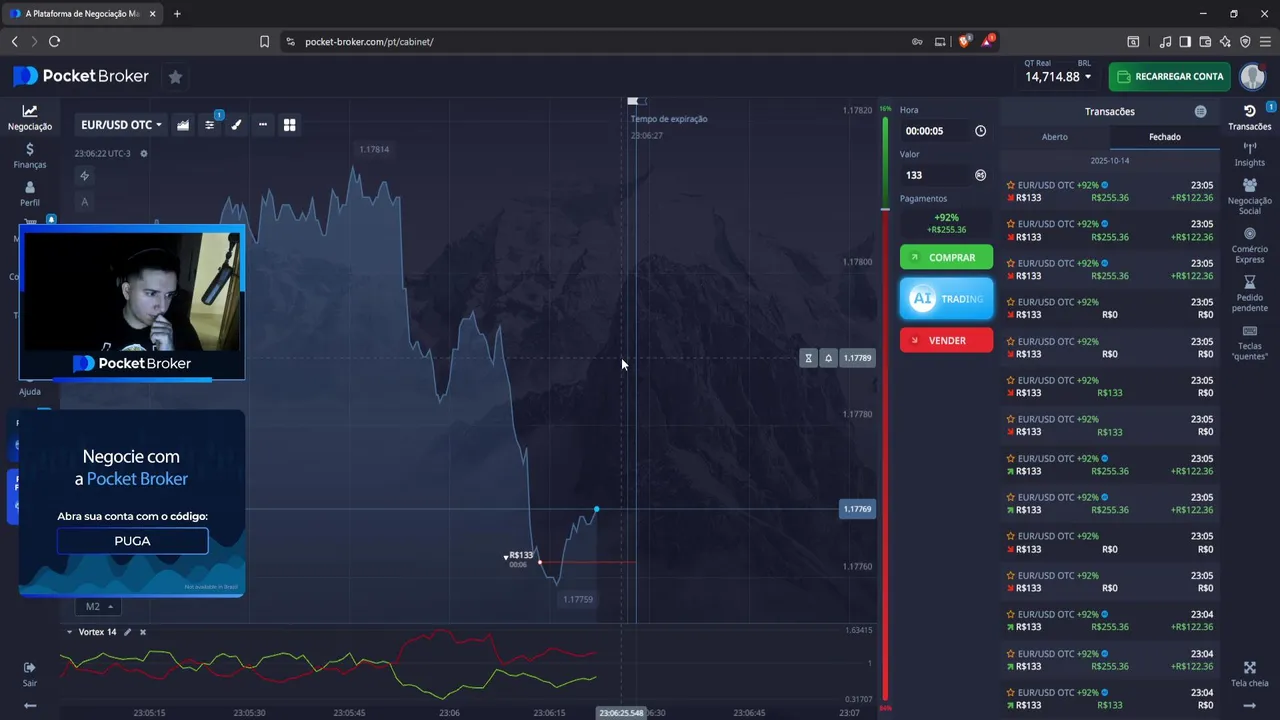This screenshot has height=720, width=1280.
Task: Open the Insights signal icon
Action: click(x=1250, y=154)
